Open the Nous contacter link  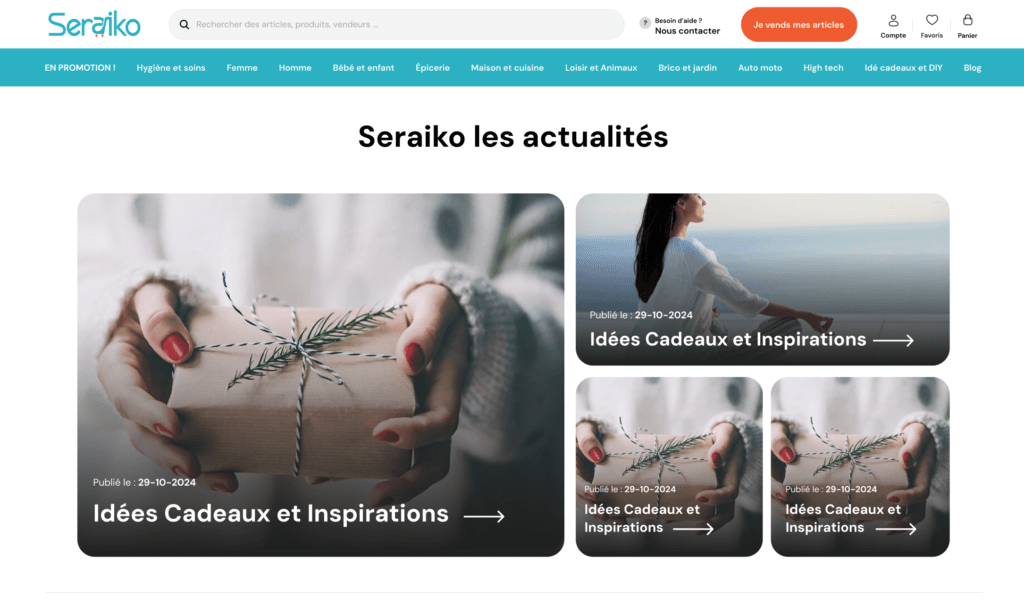point(687,31)
